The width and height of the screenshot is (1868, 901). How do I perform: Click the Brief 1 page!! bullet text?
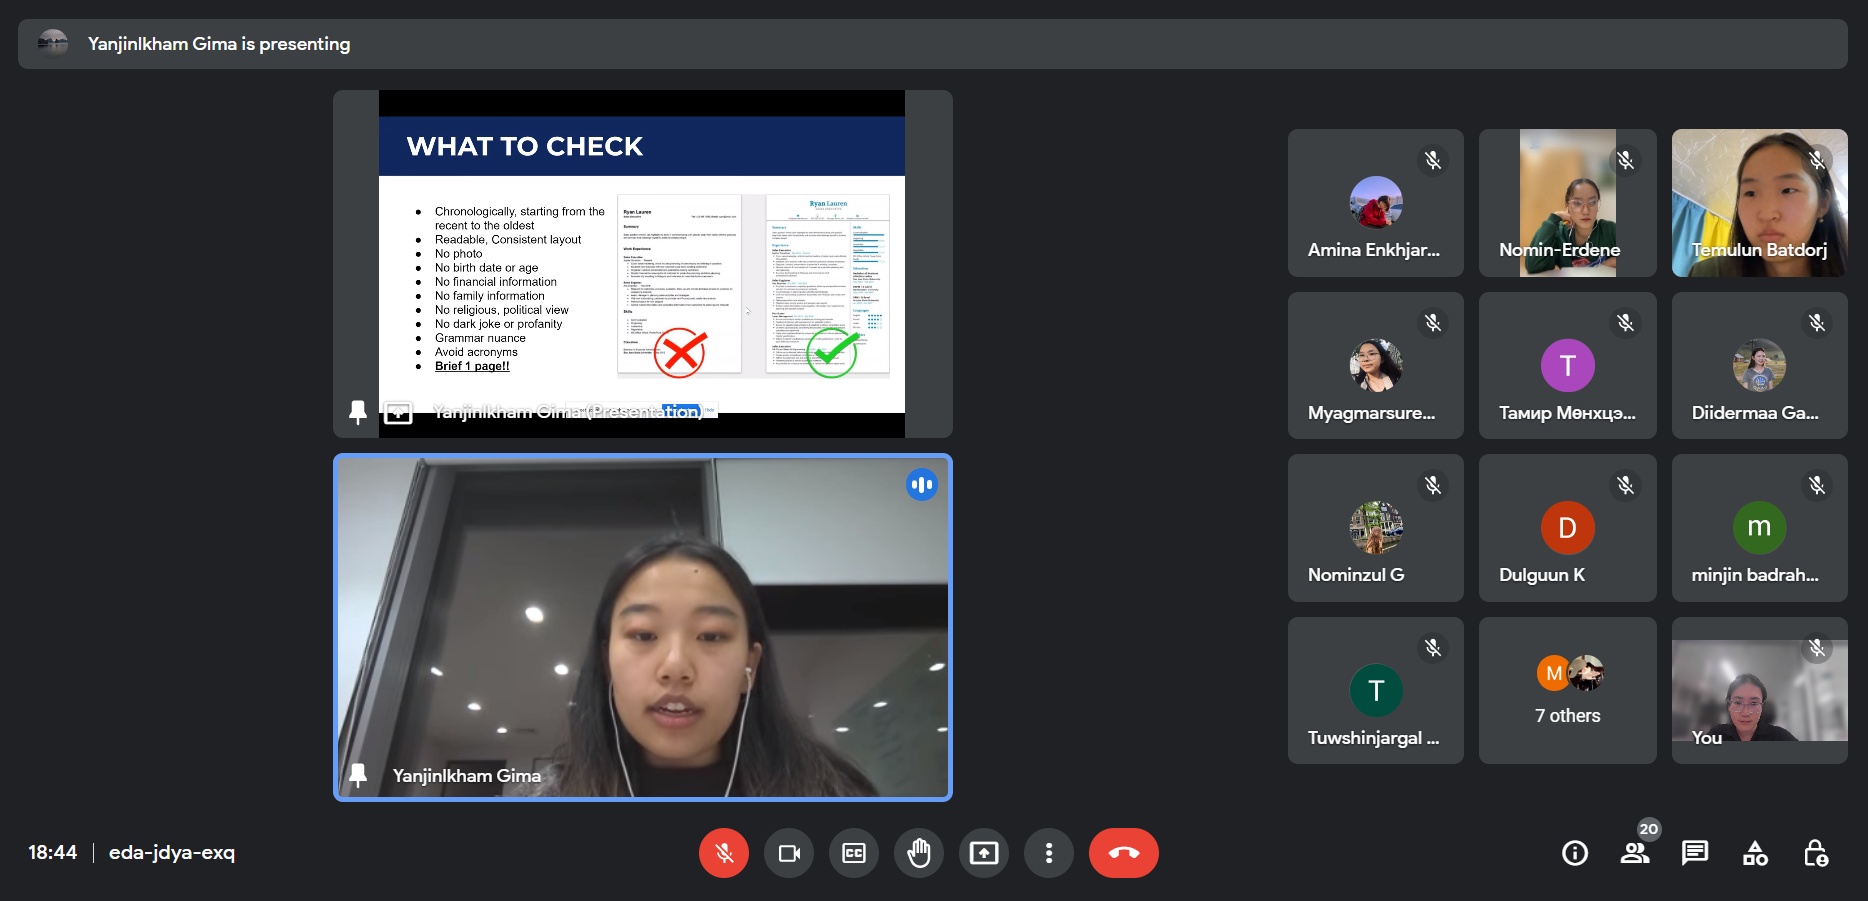tap(472, 366)
